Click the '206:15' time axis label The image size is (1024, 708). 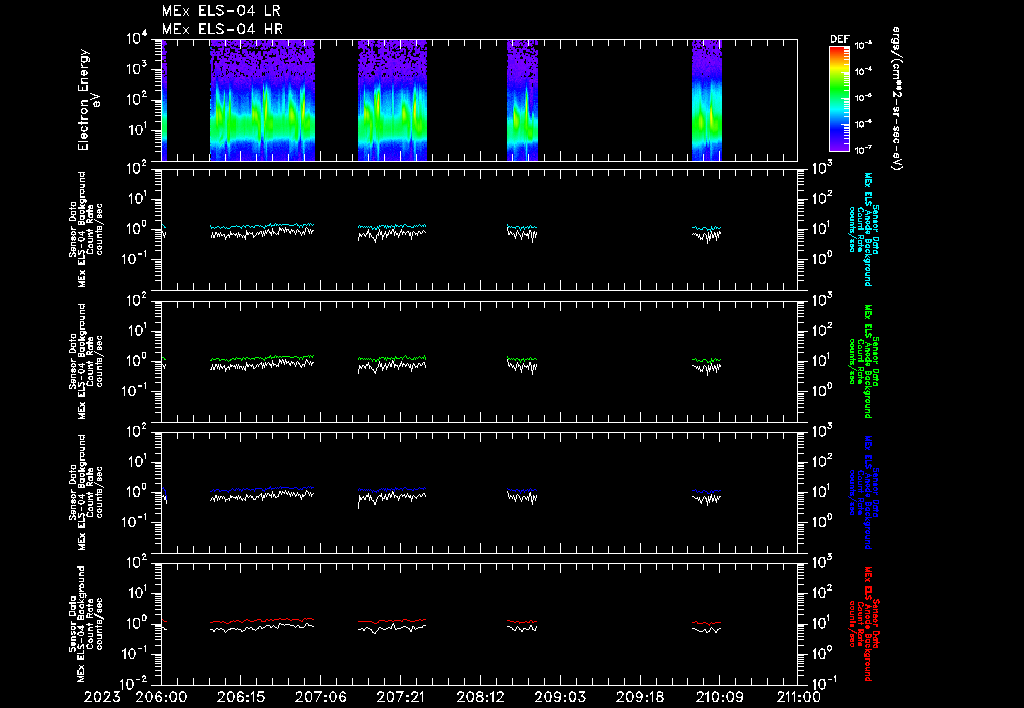point(241,698)
